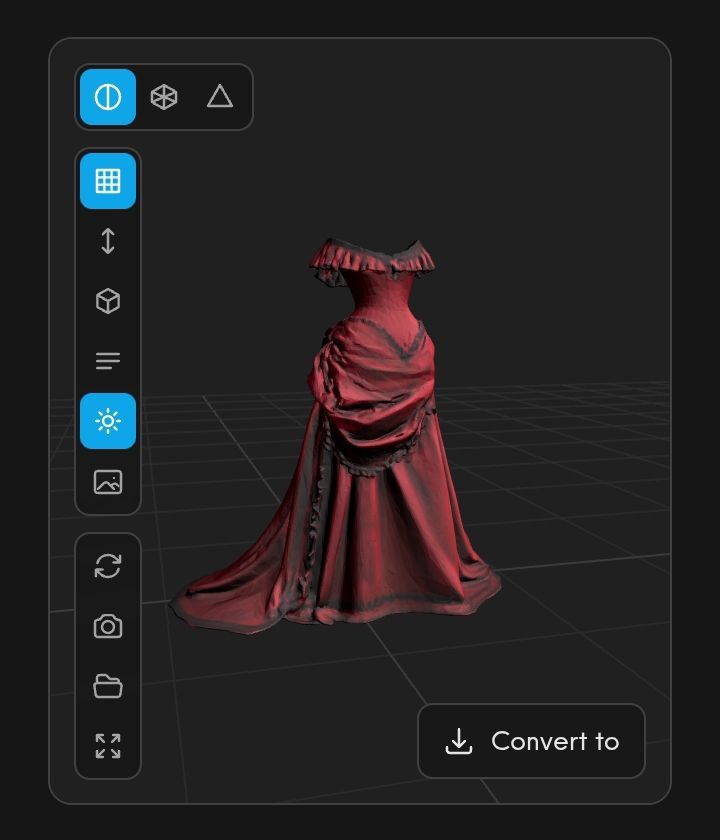Select the triangle geometry view icon
This screenshot has width=720, height=840.
point(220,97)
